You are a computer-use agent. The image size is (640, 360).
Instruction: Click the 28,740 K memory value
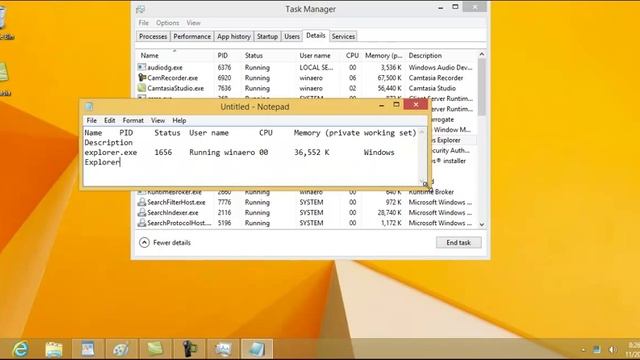click(x=390, y=213)
